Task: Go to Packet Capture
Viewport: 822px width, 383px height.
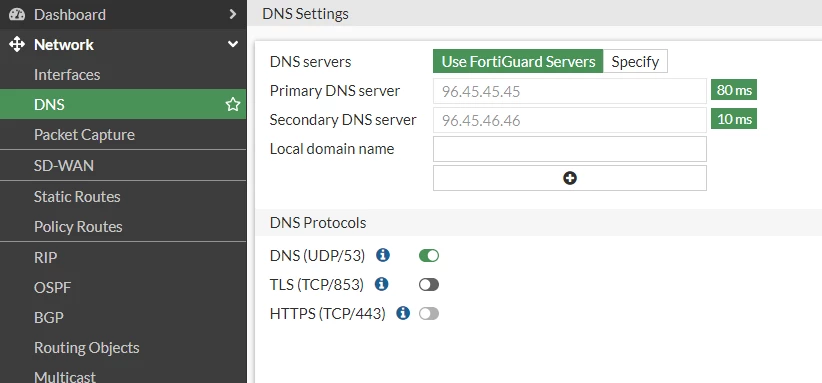Action: tap(123, 135)
